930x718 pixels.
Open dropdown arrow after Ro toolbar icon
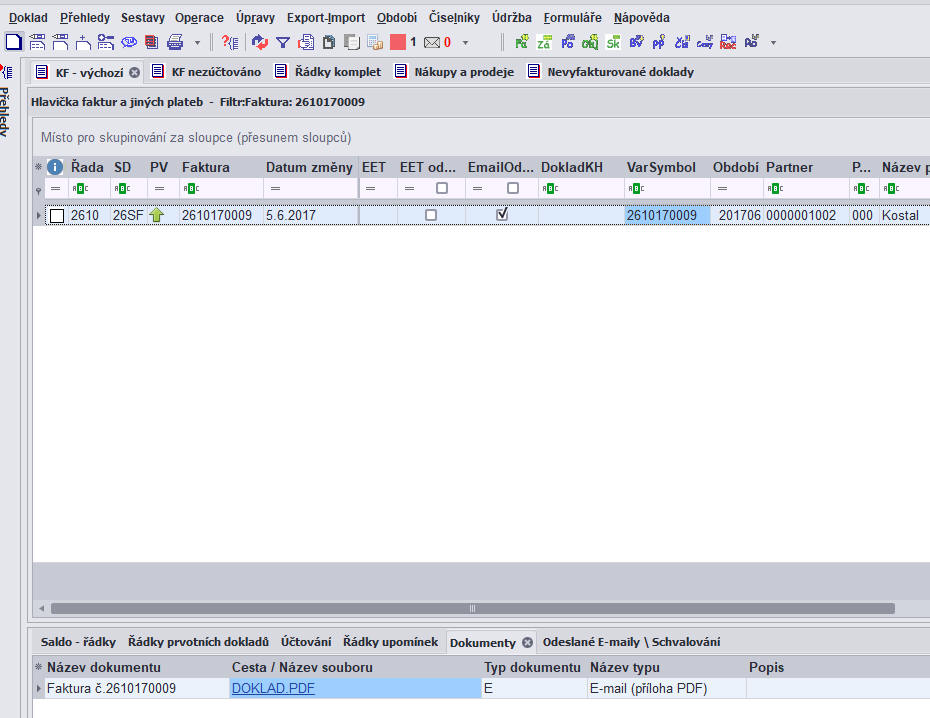tap(773, 43)
